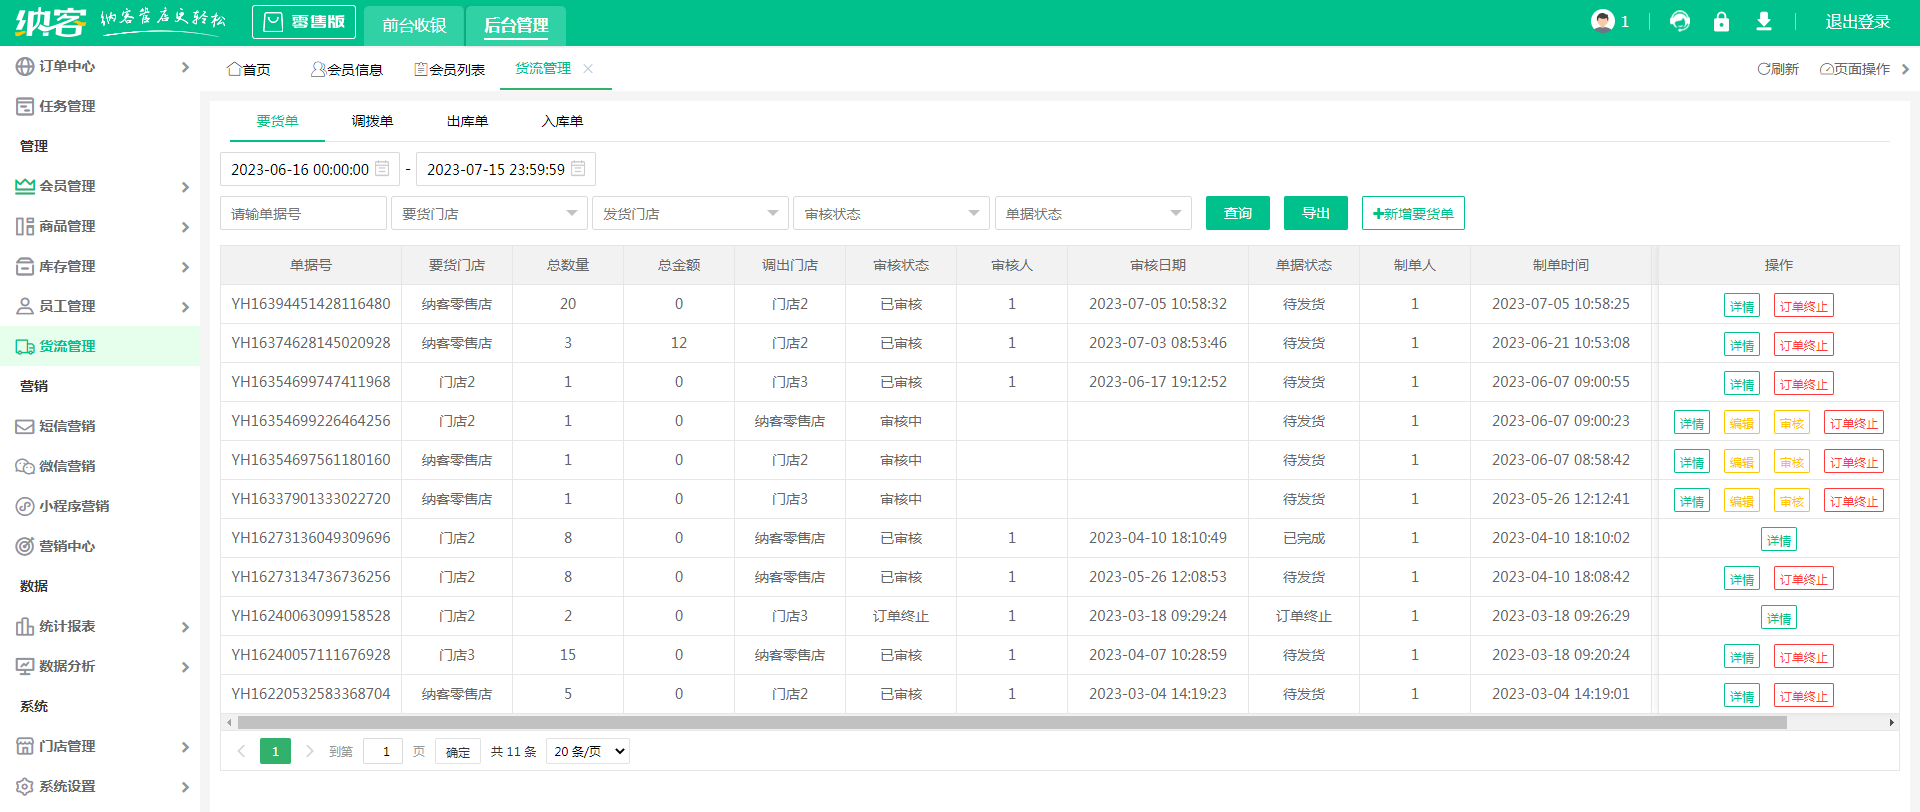1920x812 pixels.
Task: Click 审核 for order YH16354697561180160
Action: [1792, 462]
